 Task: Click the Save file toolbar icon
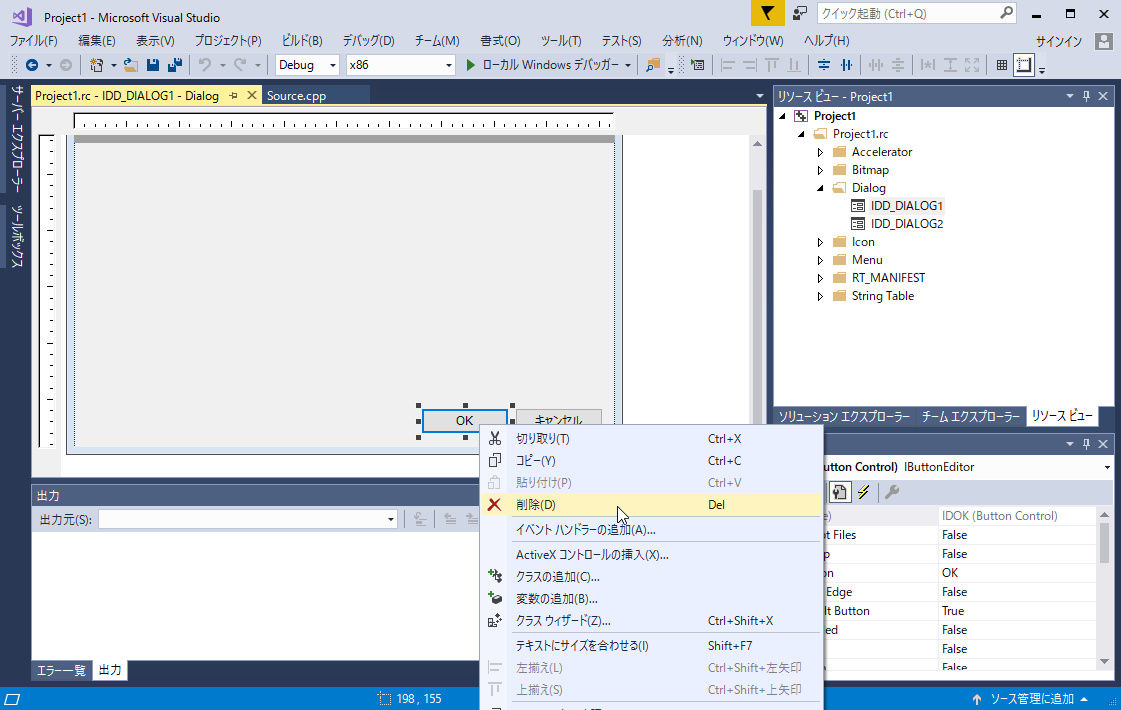(152, 65)
